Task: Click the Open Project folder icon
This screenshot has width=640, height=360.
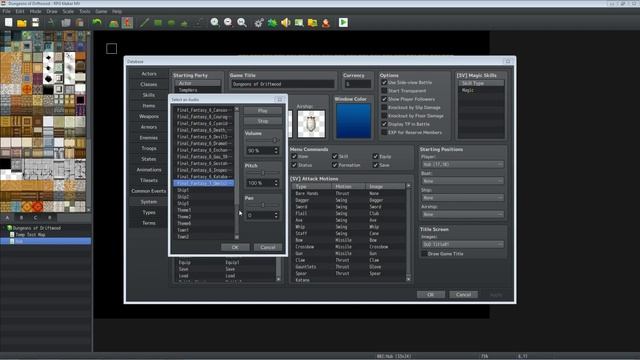Action: (22, 22)
